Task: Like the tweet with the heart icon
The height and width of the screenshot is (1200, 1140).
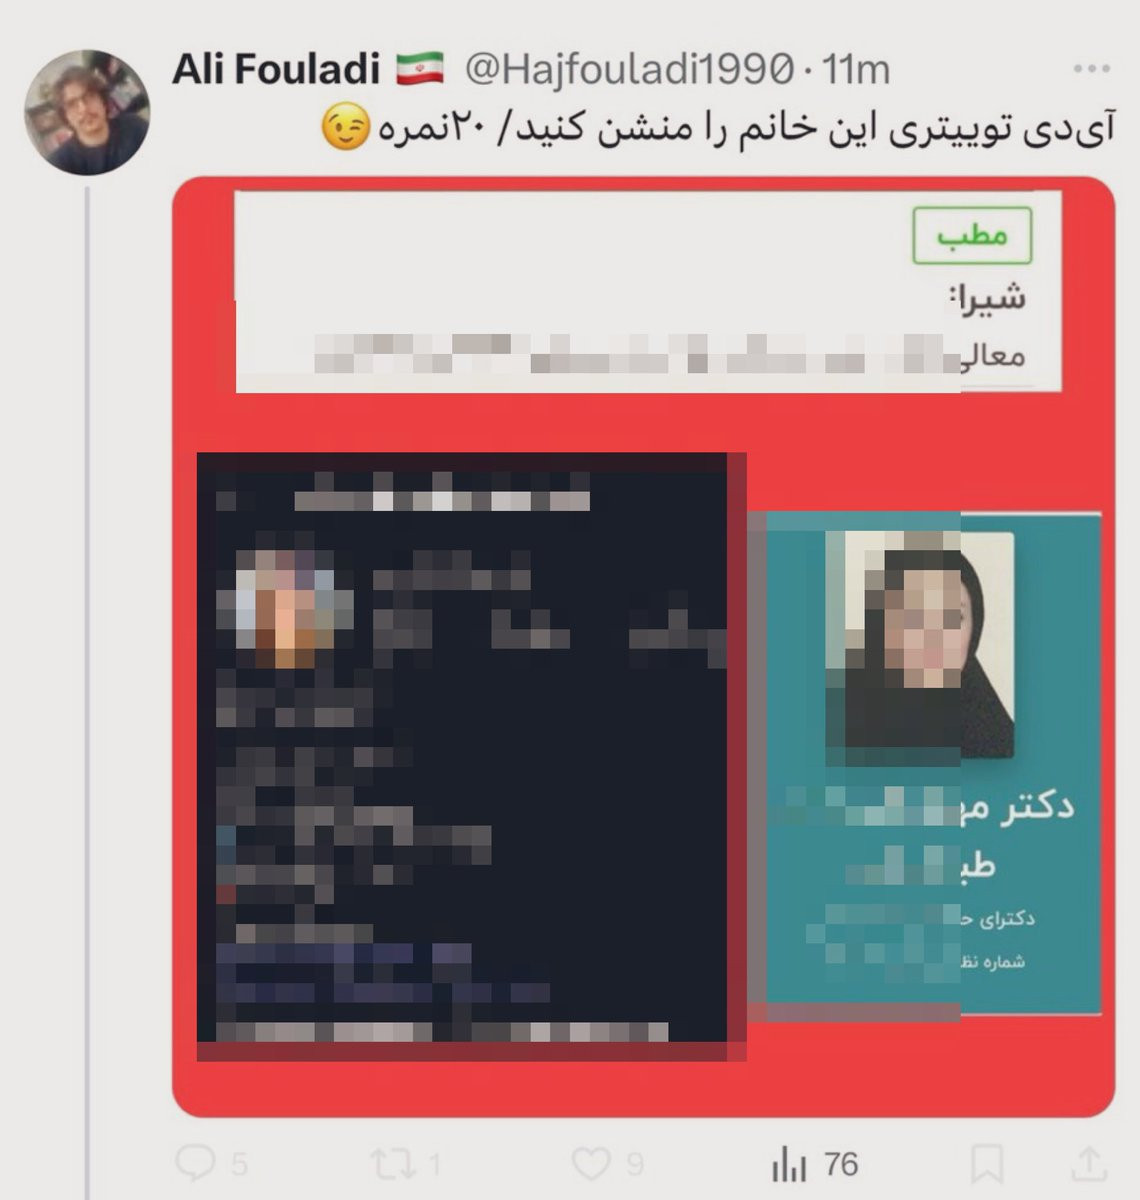Action: (590, 1163)
